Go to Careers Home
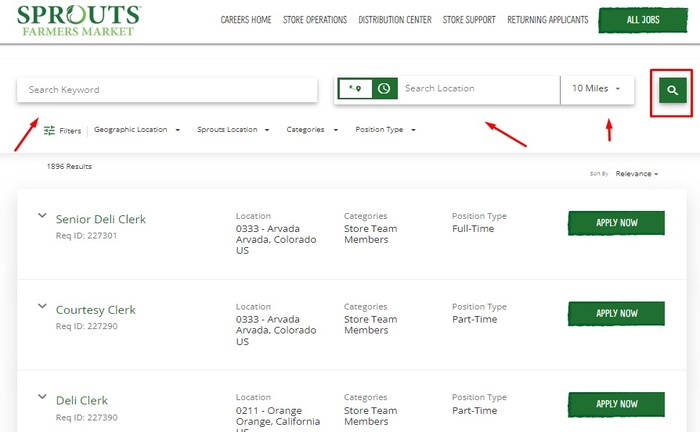Viewport: 700px width, 432px height. (x=246, y=20)
